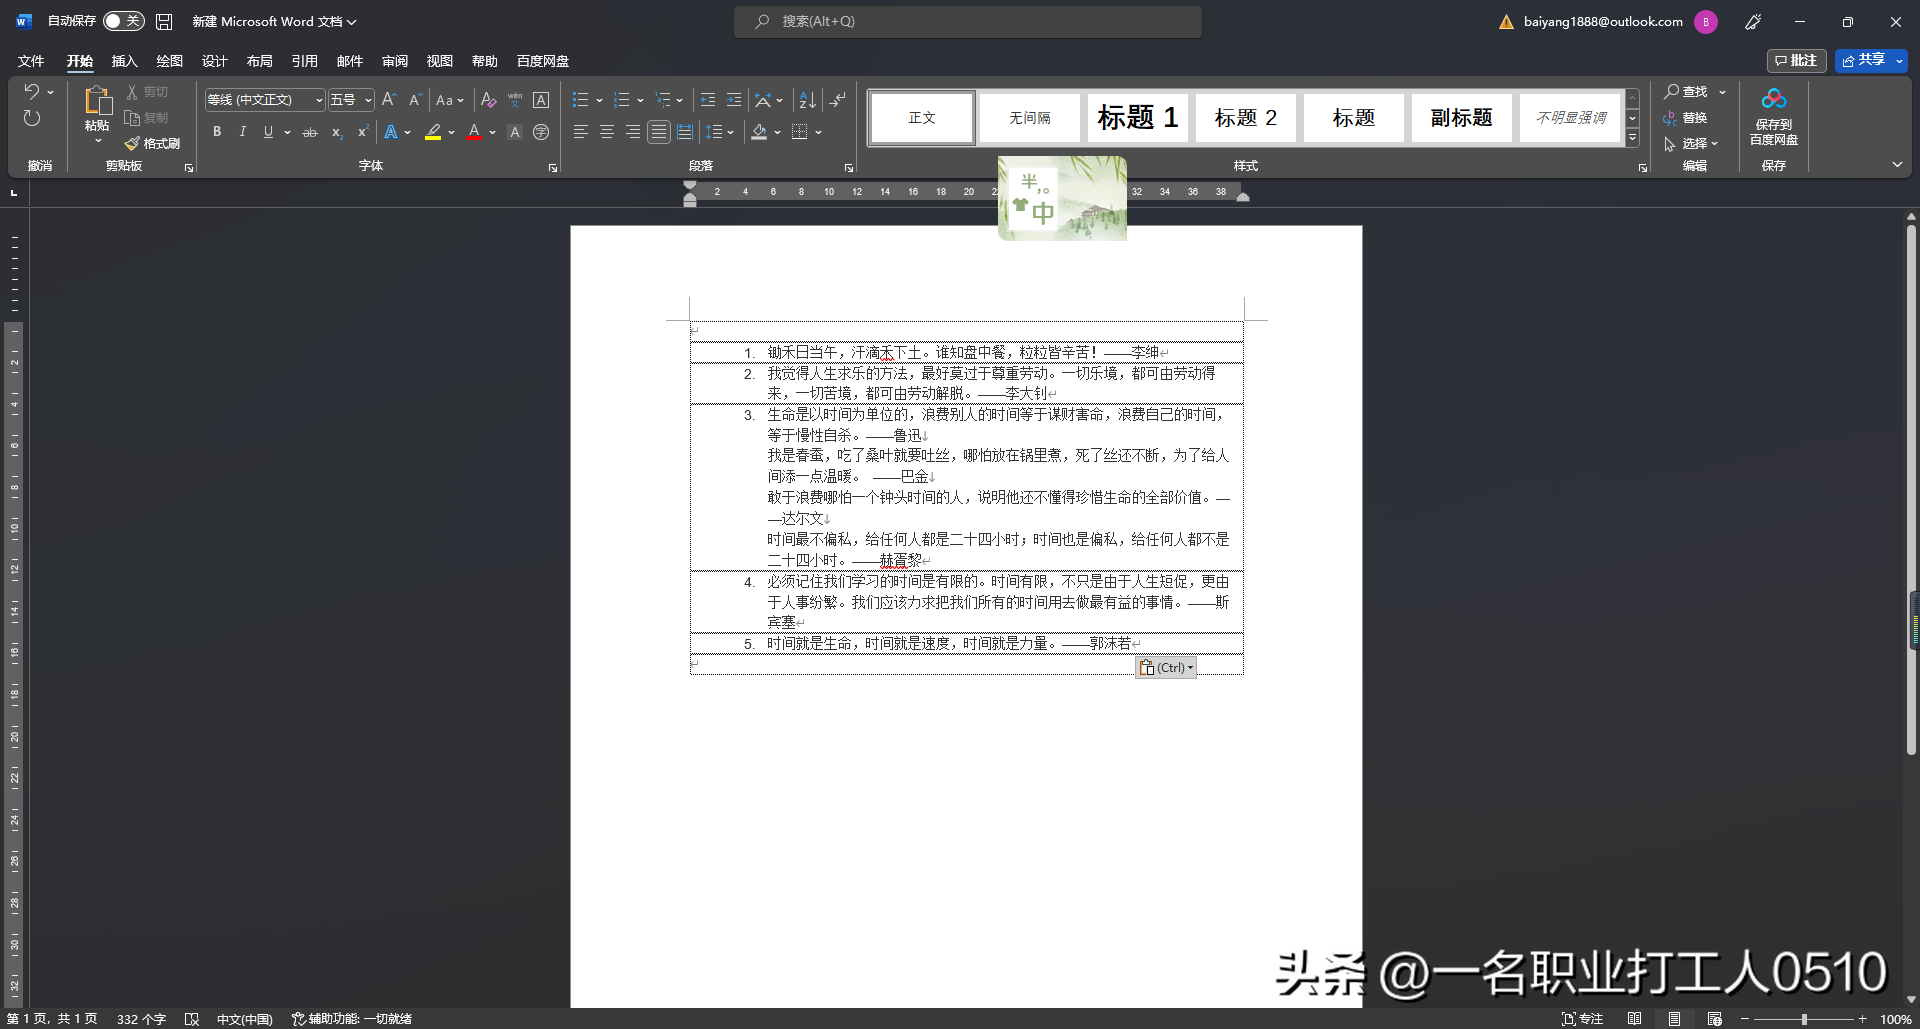
Task: Center the text alignment
Action: [x=606, y=132]
